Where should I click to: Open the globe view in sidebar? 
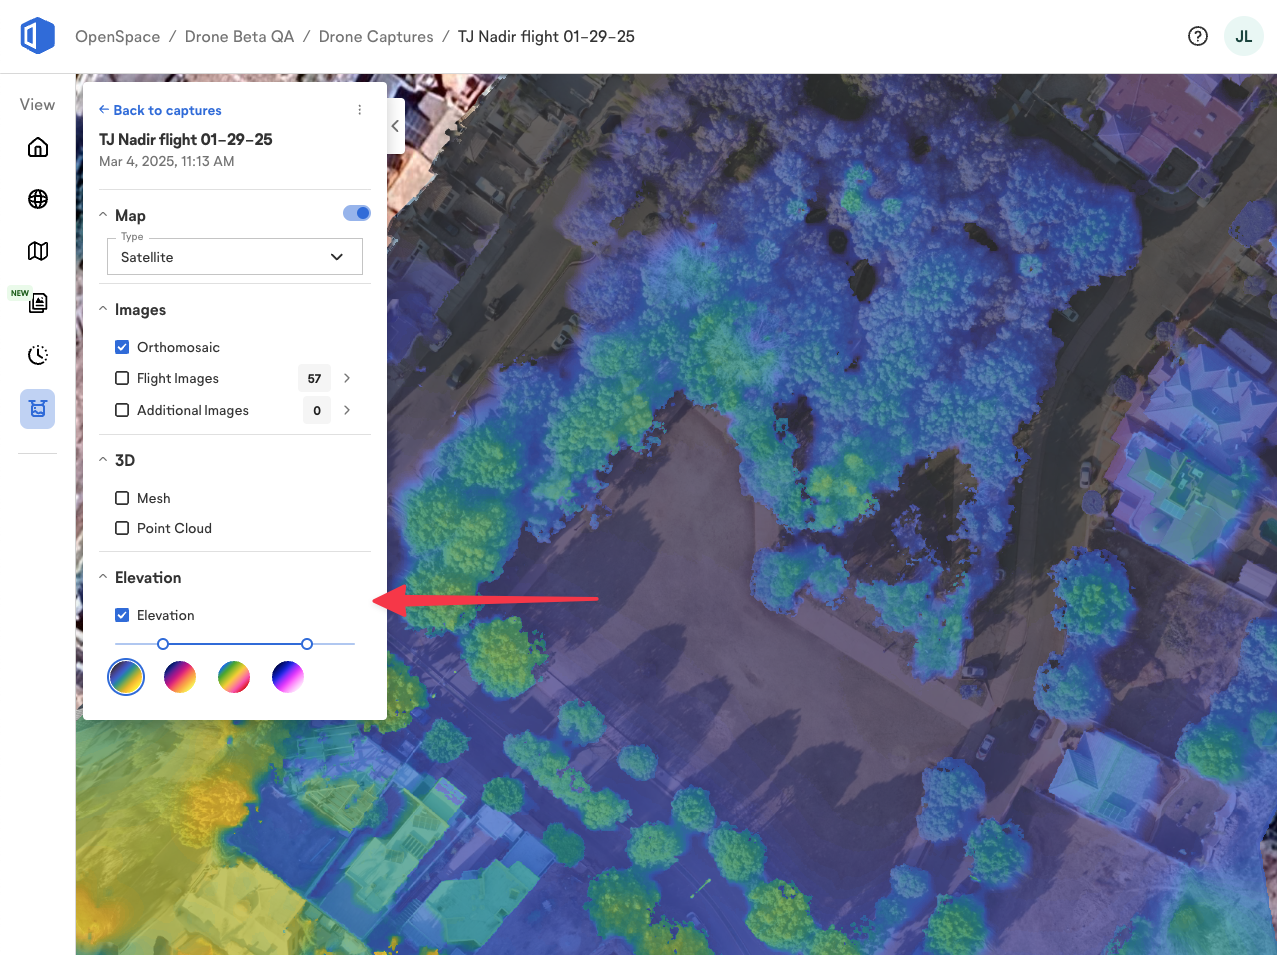click(38, 199)
